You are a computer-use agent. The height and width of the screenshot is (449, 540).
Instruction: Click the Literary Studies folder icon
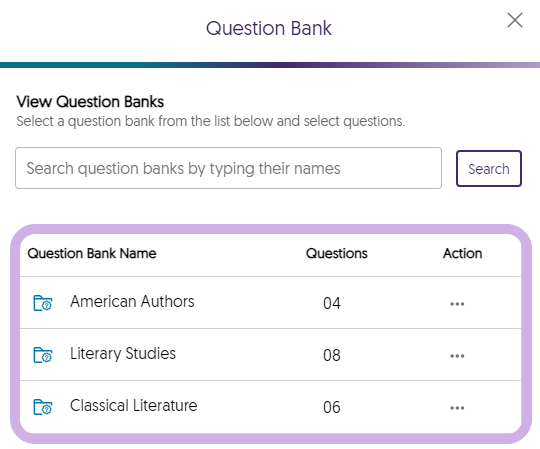point(43,355)
